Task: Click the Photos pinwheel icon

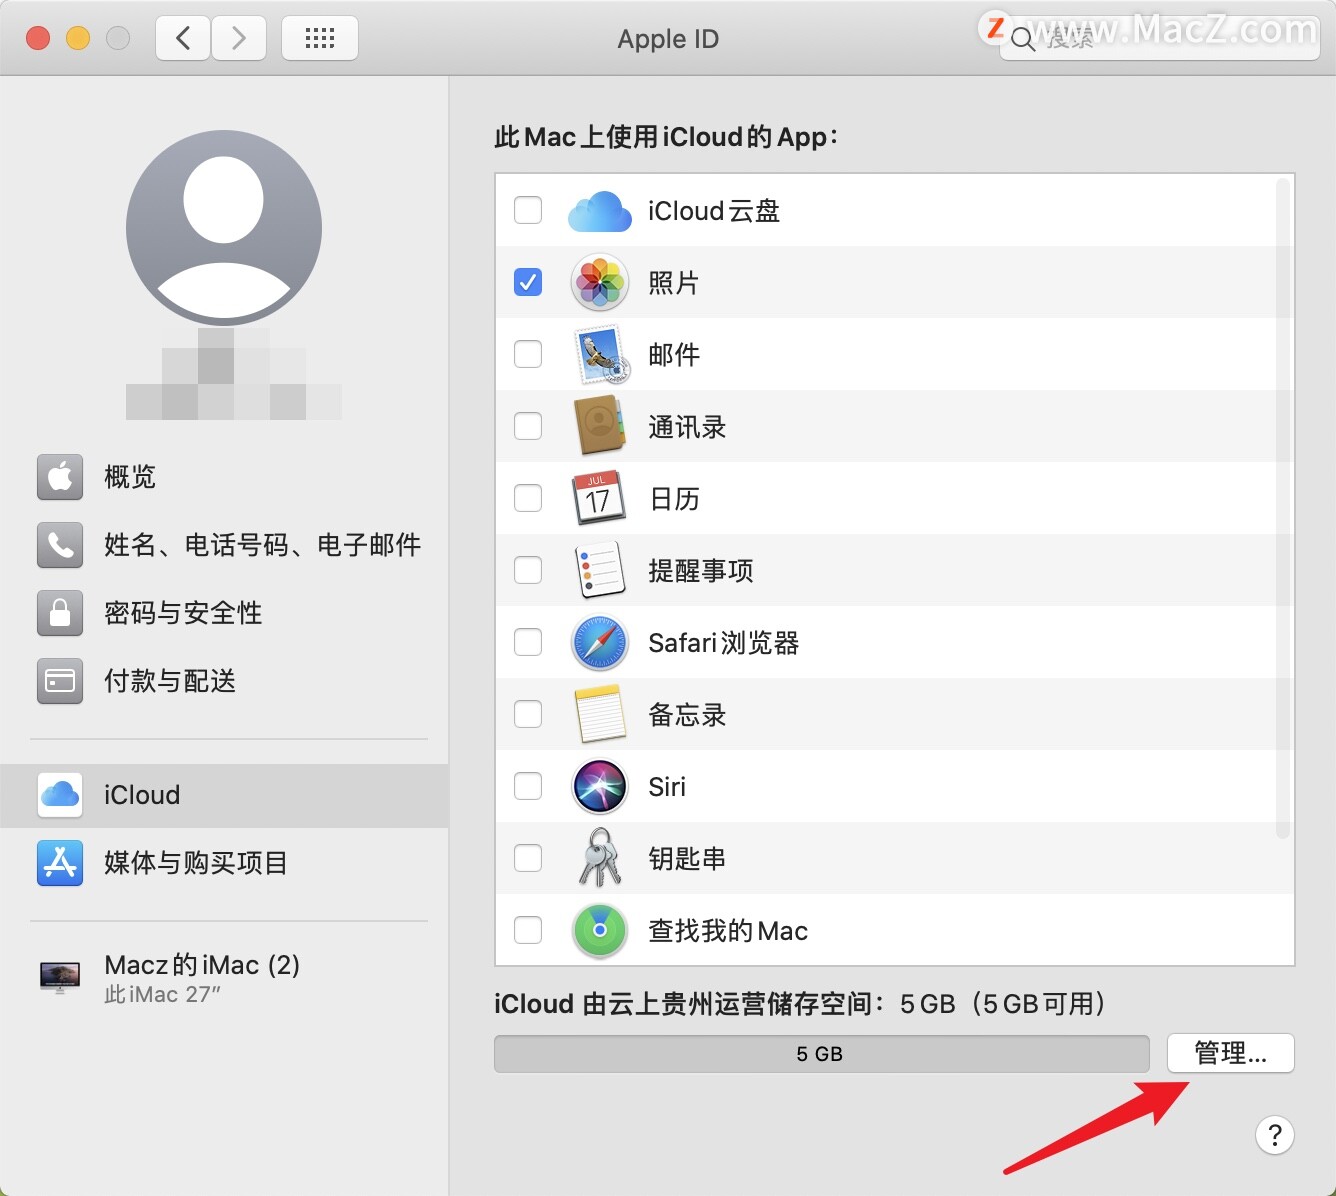Action: pos(599,282)
